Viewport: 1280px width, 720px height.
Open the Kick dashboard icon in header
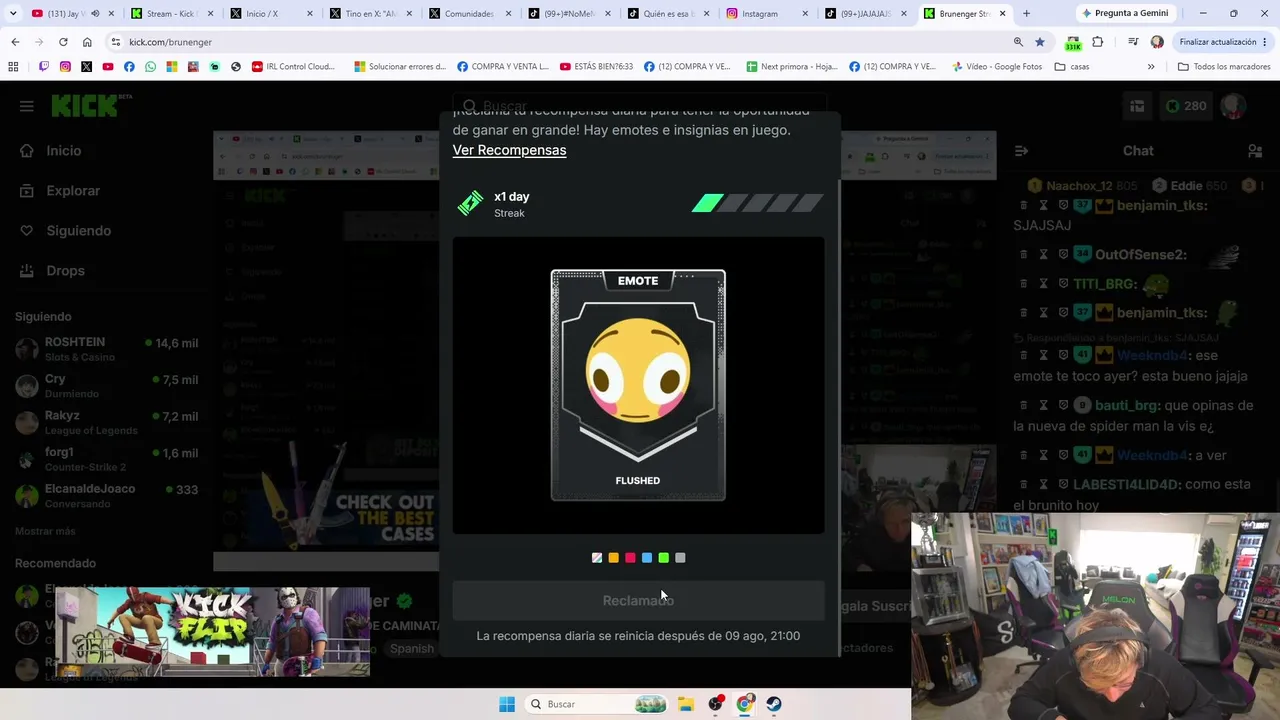click(x=1137, y=106)
